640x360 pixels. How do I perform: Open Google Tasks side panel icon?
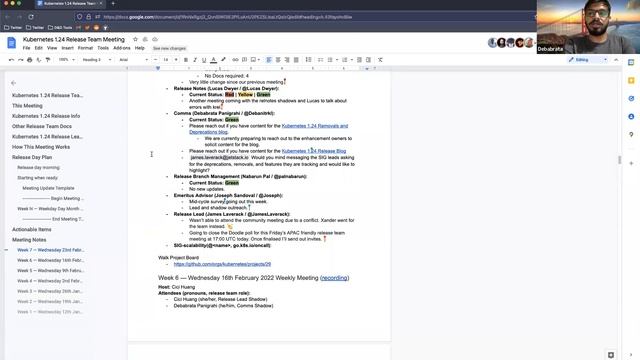tap(631, 98)
